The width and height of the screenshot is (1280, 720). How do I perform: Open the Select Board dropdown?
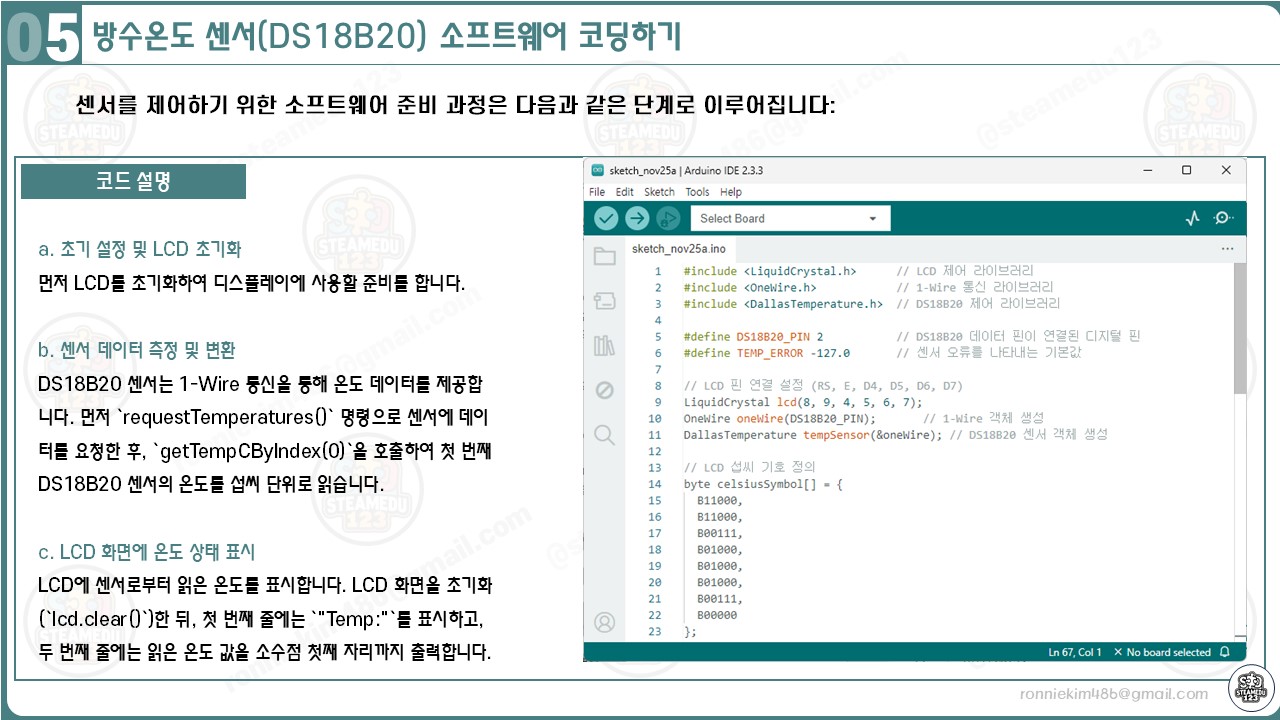(789, 218)
